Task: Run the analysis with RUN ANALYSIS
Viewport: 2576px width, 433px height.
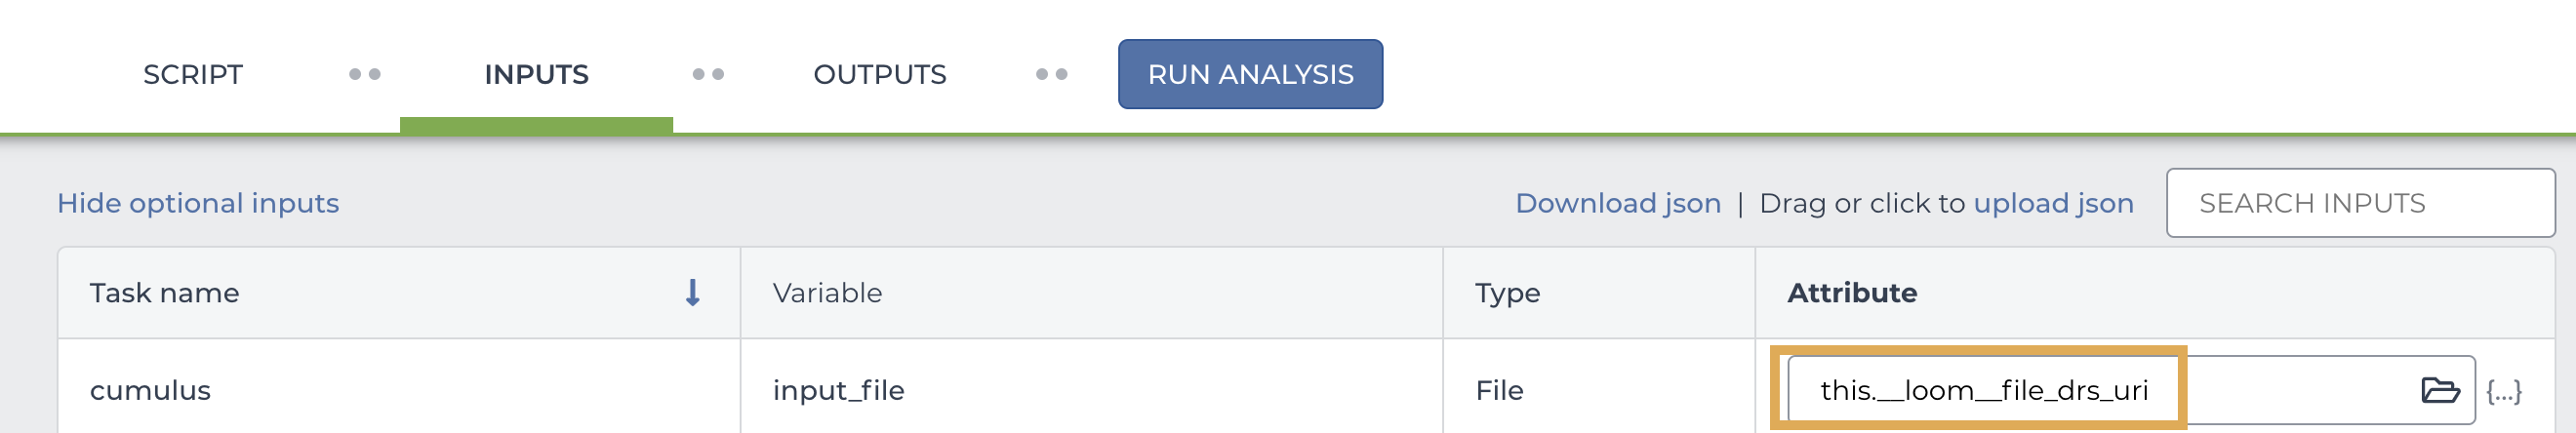Action: coord(1250,74)
